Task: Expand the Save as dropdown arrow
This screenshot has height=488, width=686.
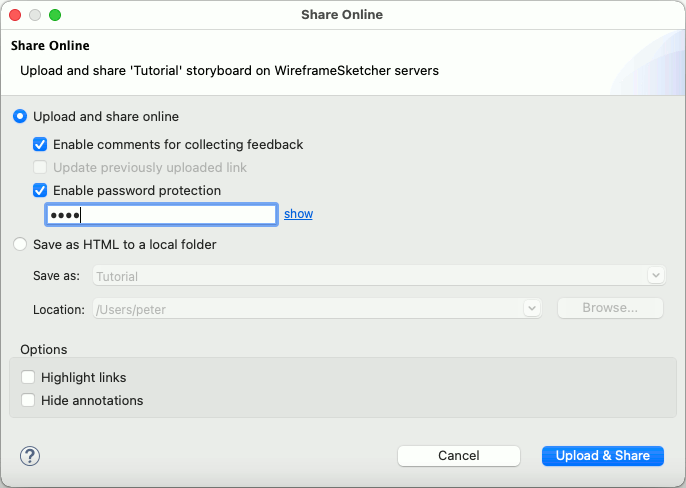Action: pyautogui.click(x=655, y=276)
